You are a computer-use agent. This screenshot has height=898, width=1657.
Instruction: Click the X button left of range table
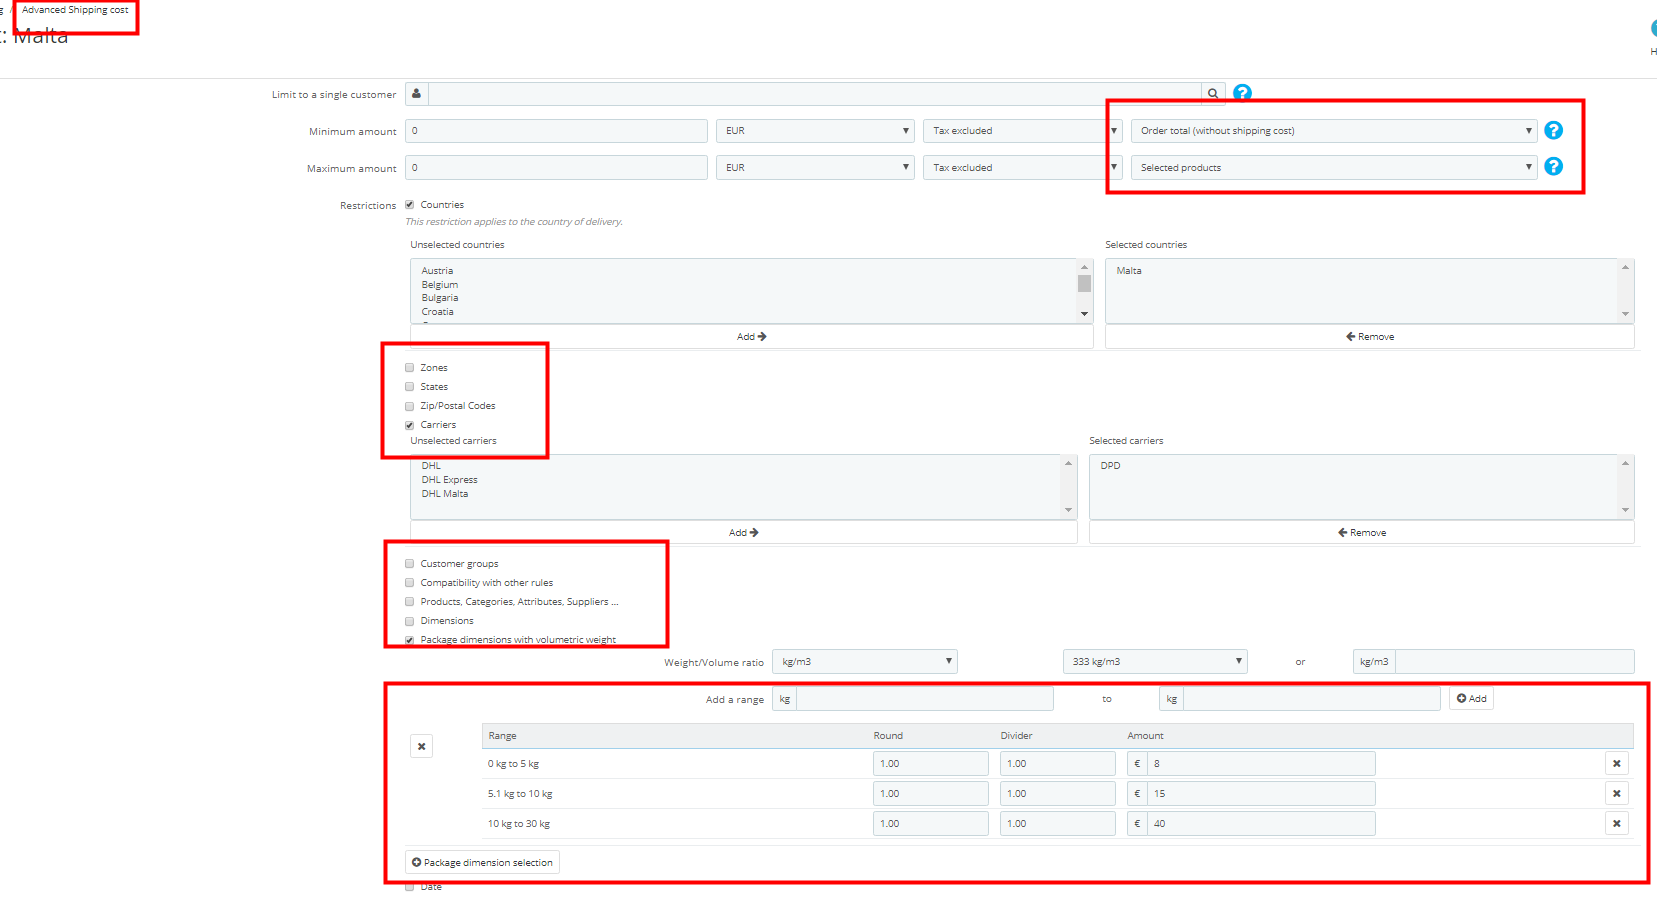pyautogui.click(x=421, y=746)
